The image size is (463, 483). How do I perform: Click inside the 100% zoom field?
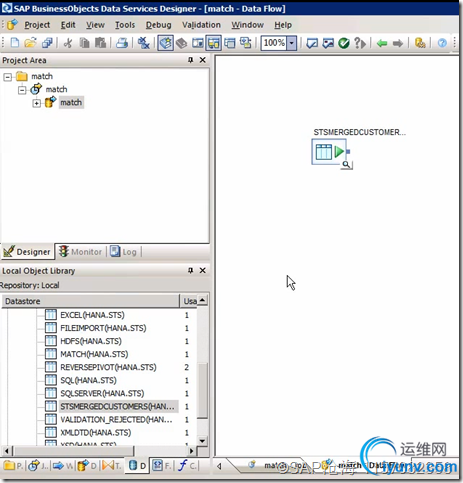tap(274, 43)
